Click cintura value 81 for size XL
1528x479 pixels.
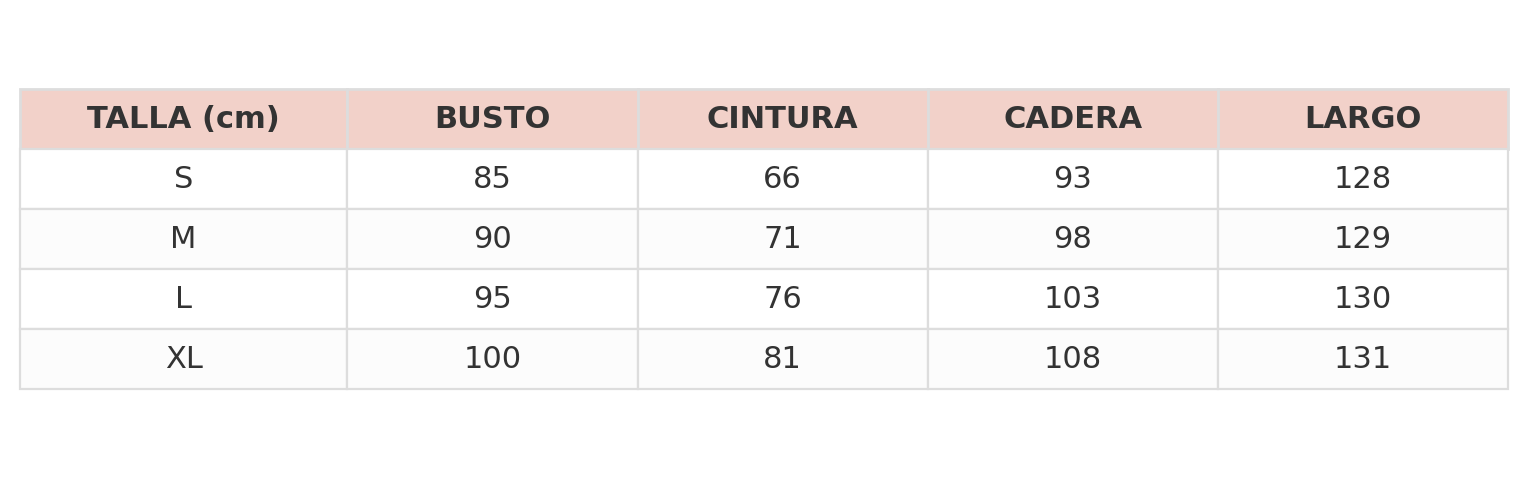pyautogui.click(x=782, y=359)
